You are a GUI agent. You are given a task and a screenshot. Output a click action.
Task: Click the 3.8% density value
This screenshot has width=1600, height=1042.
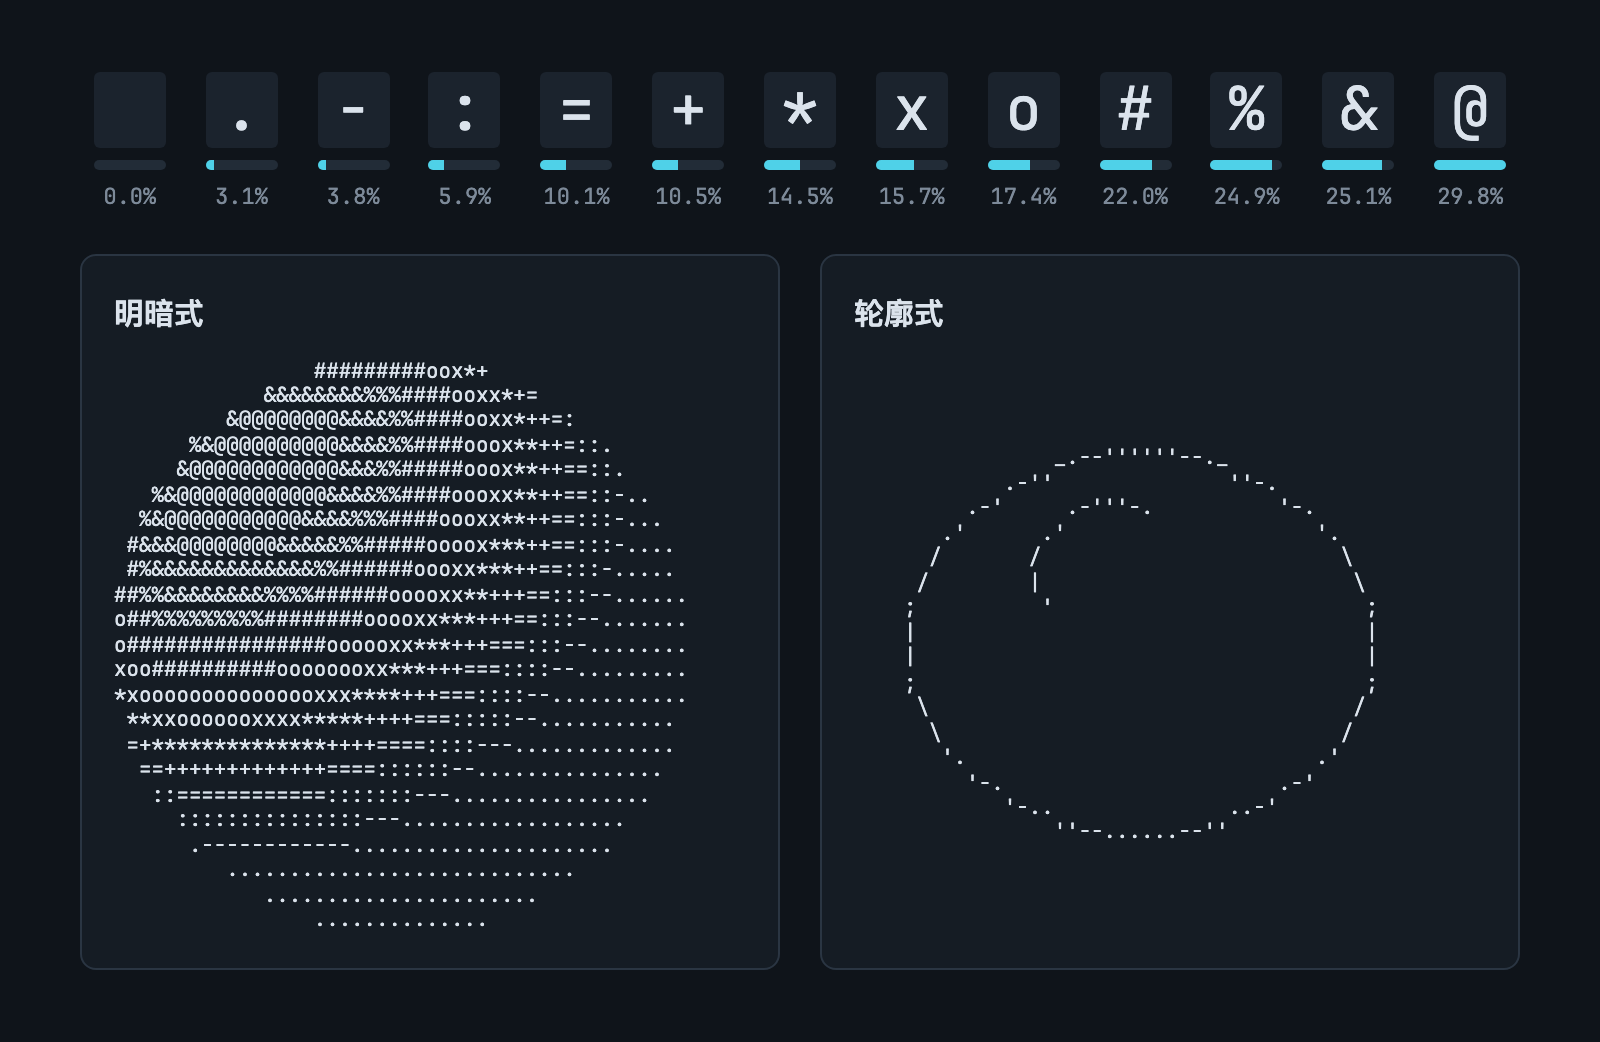[354, 197]
